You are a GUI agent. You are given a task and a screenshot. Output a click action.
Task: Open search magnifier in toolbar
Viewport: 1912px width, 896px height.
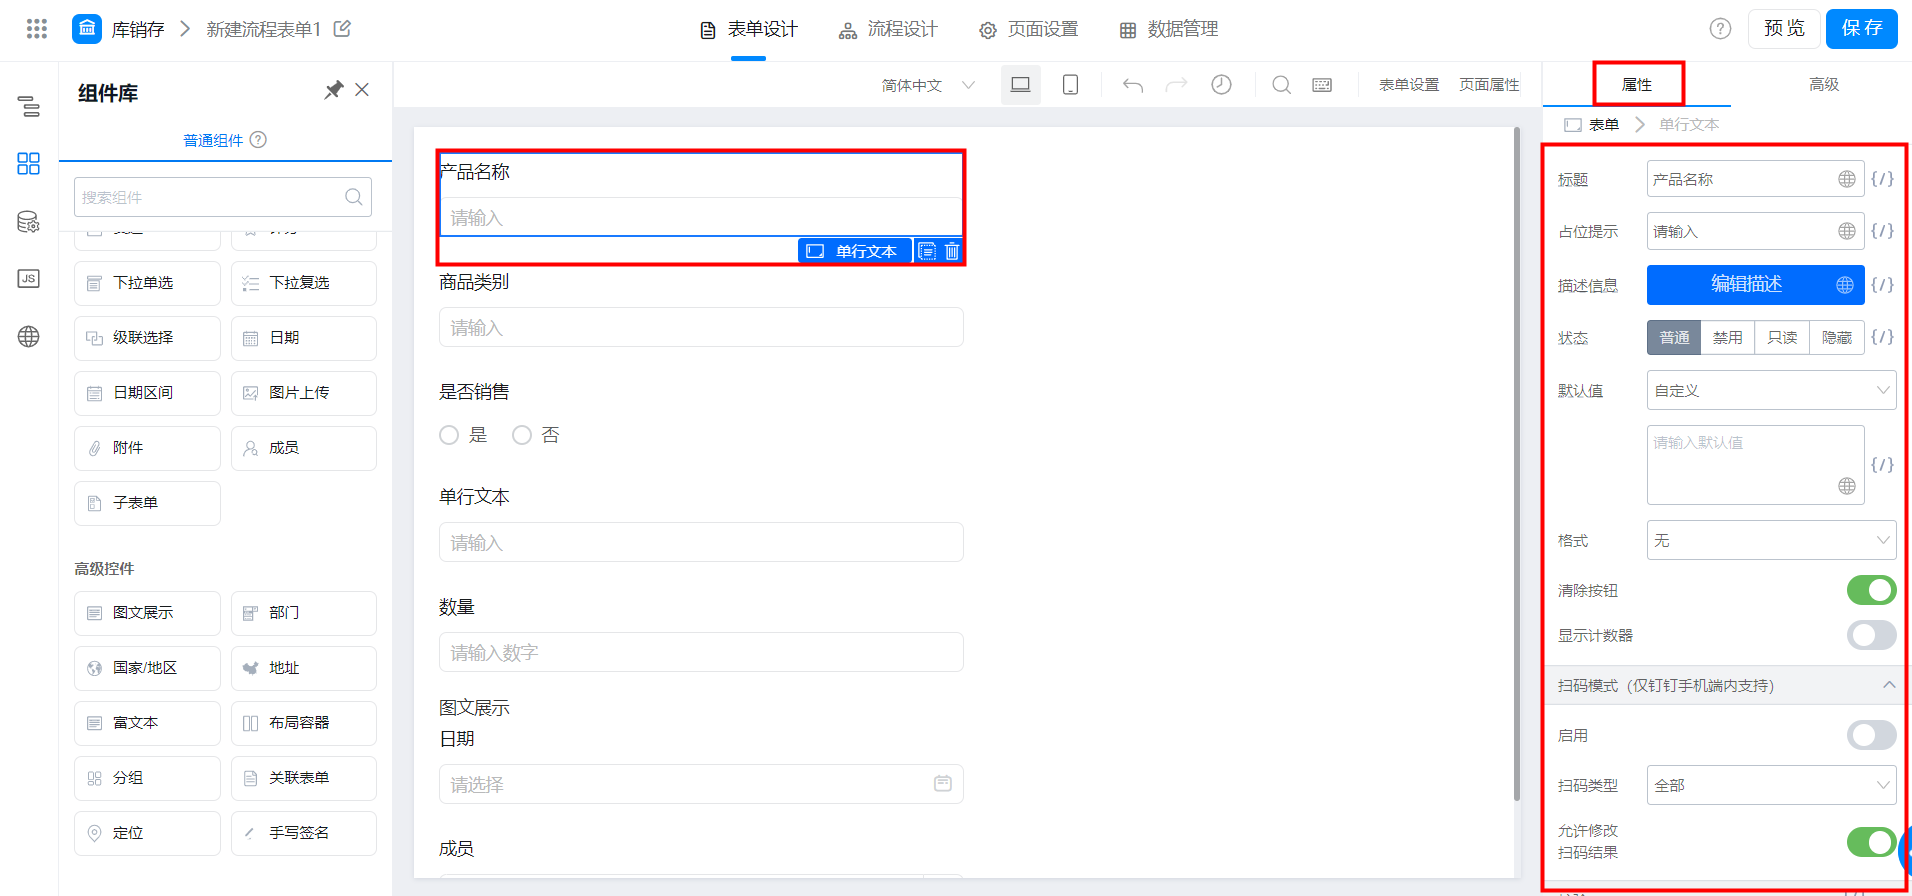pos(1281,85)
